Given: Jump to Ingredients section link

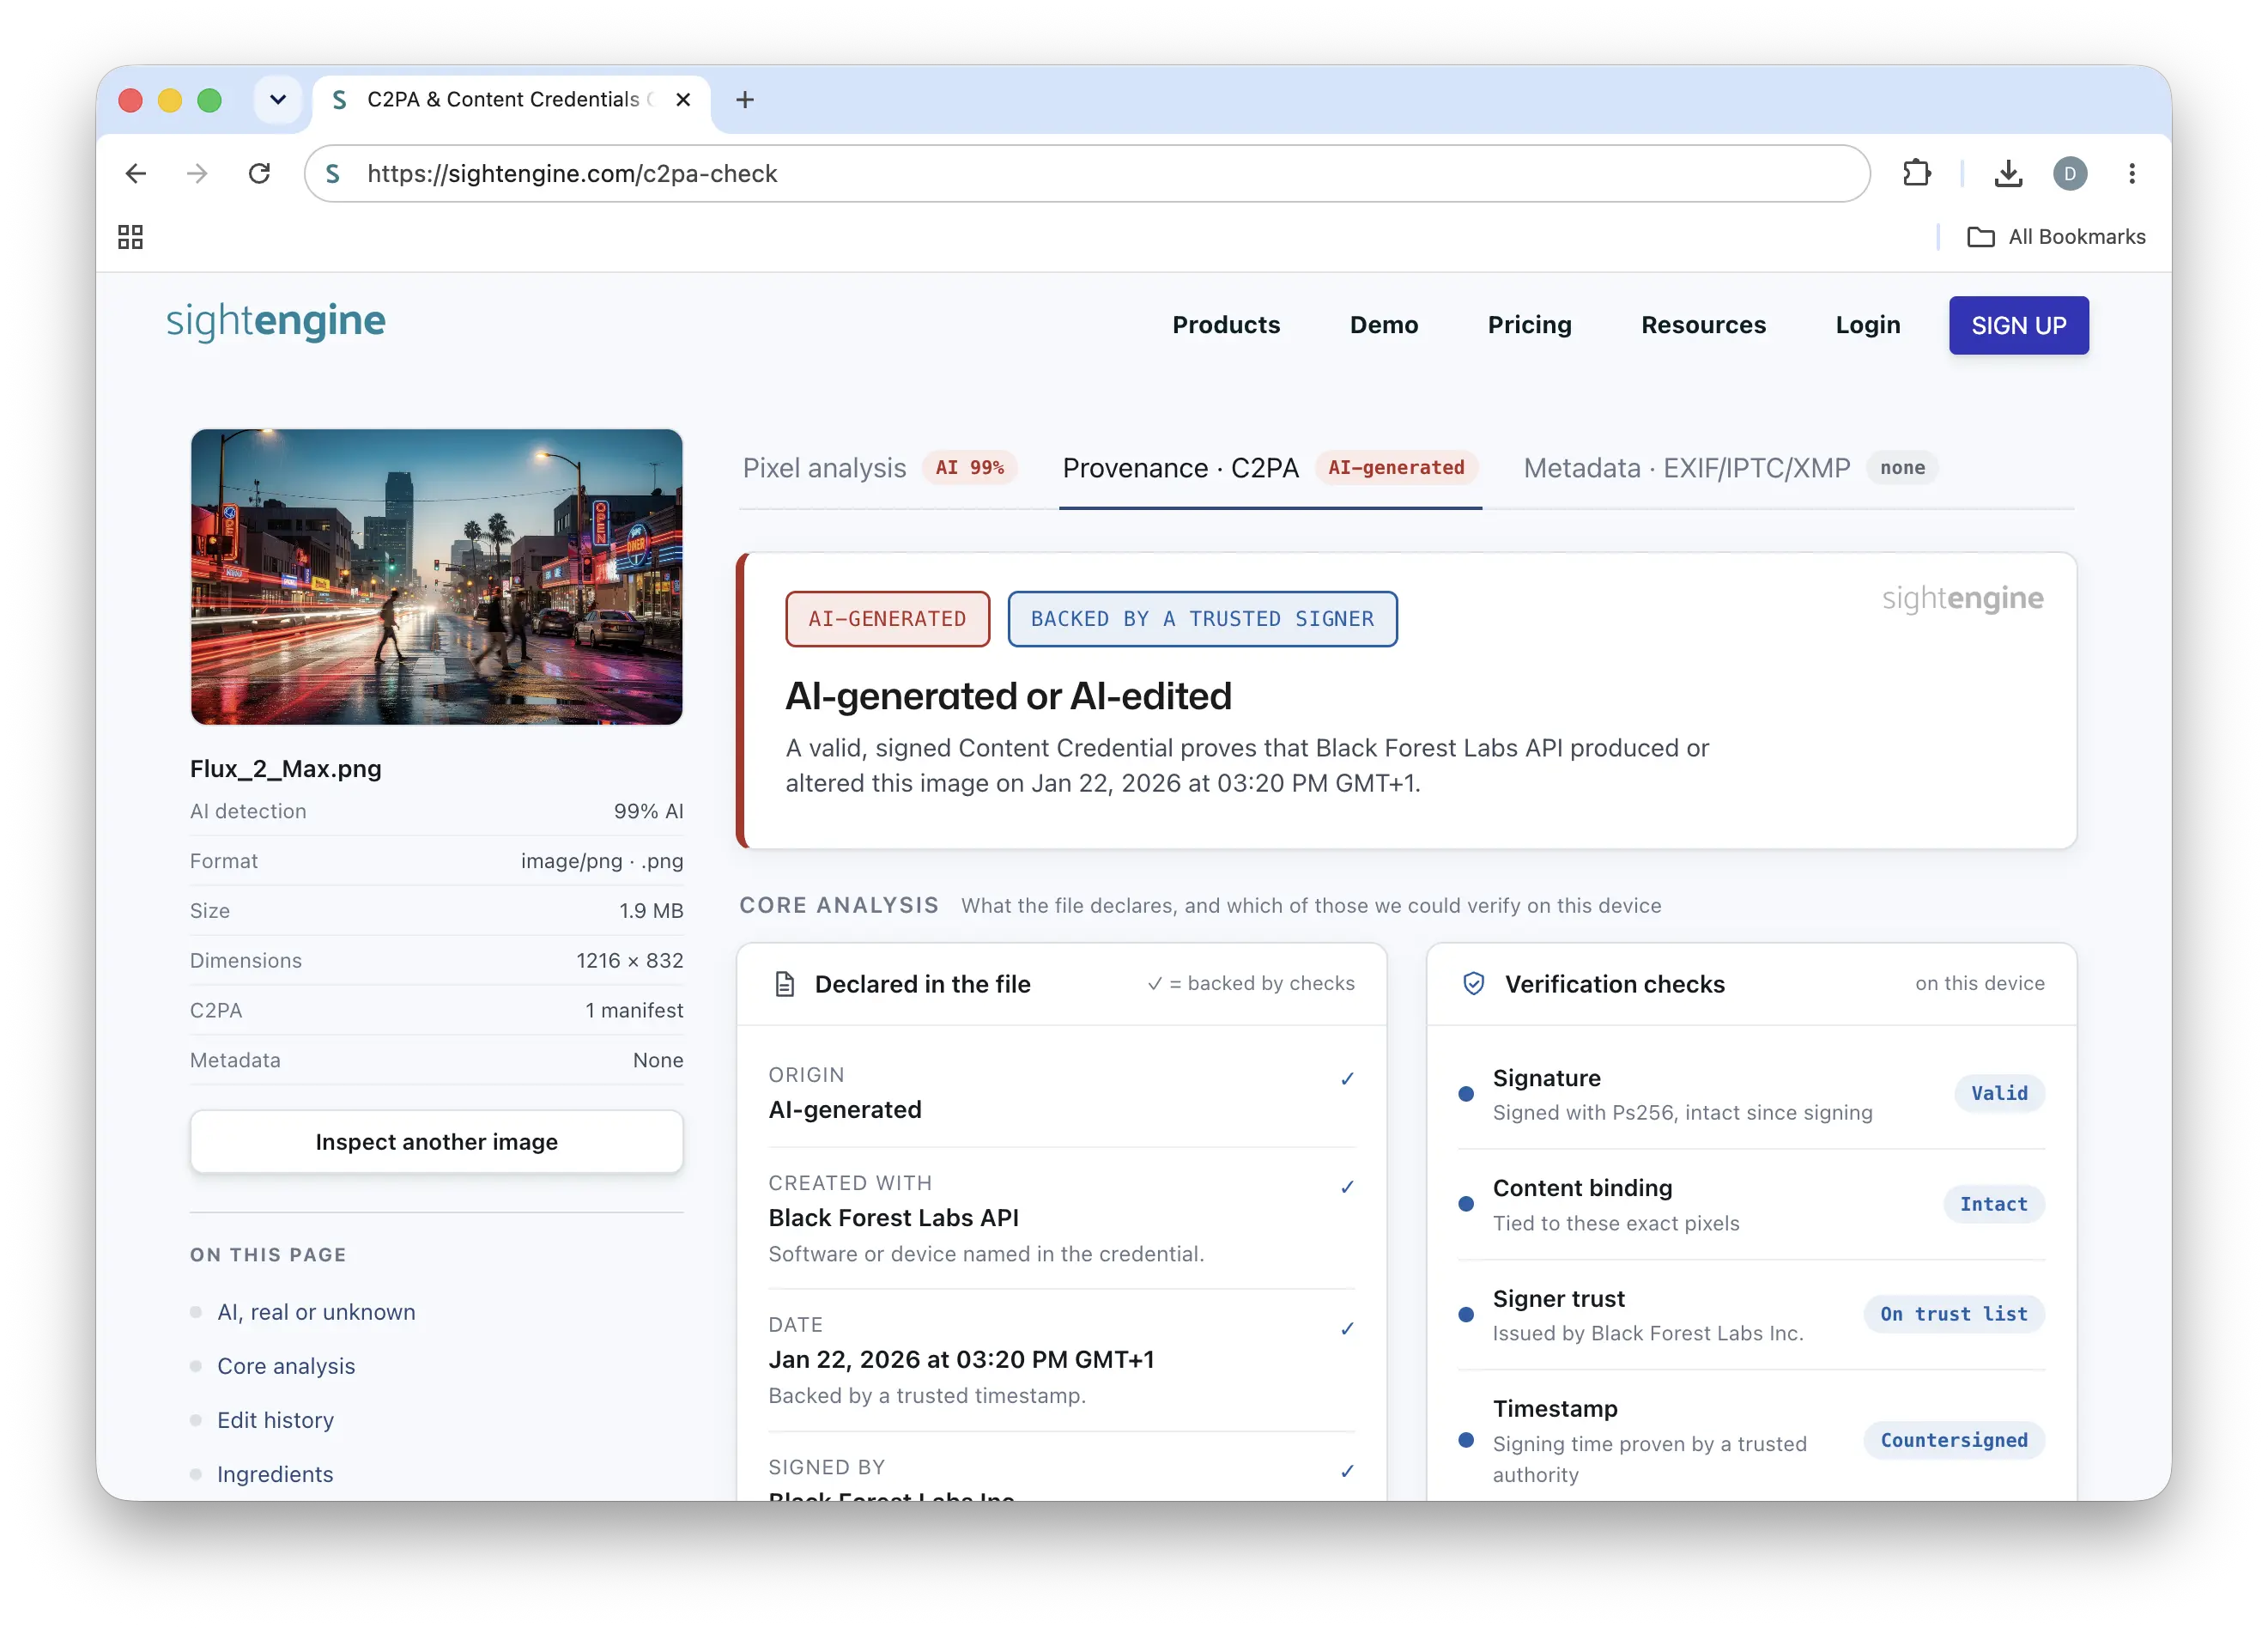Looking at the screenshot, I should (x=275, y=1473).
